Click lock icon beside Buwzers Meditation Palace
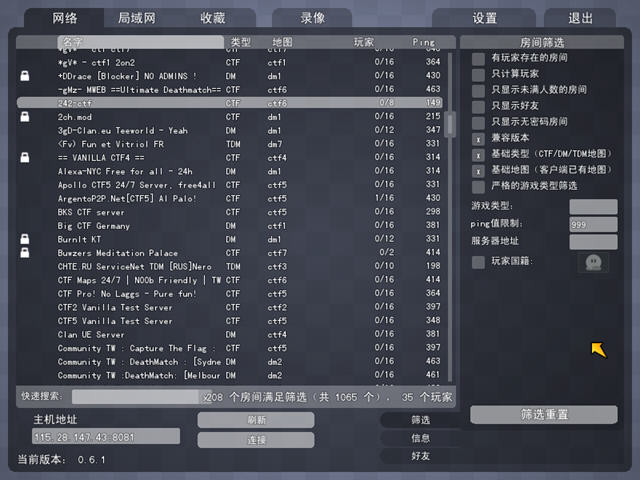This screenshot has width=640, height=480. click(x=25, y=253)
